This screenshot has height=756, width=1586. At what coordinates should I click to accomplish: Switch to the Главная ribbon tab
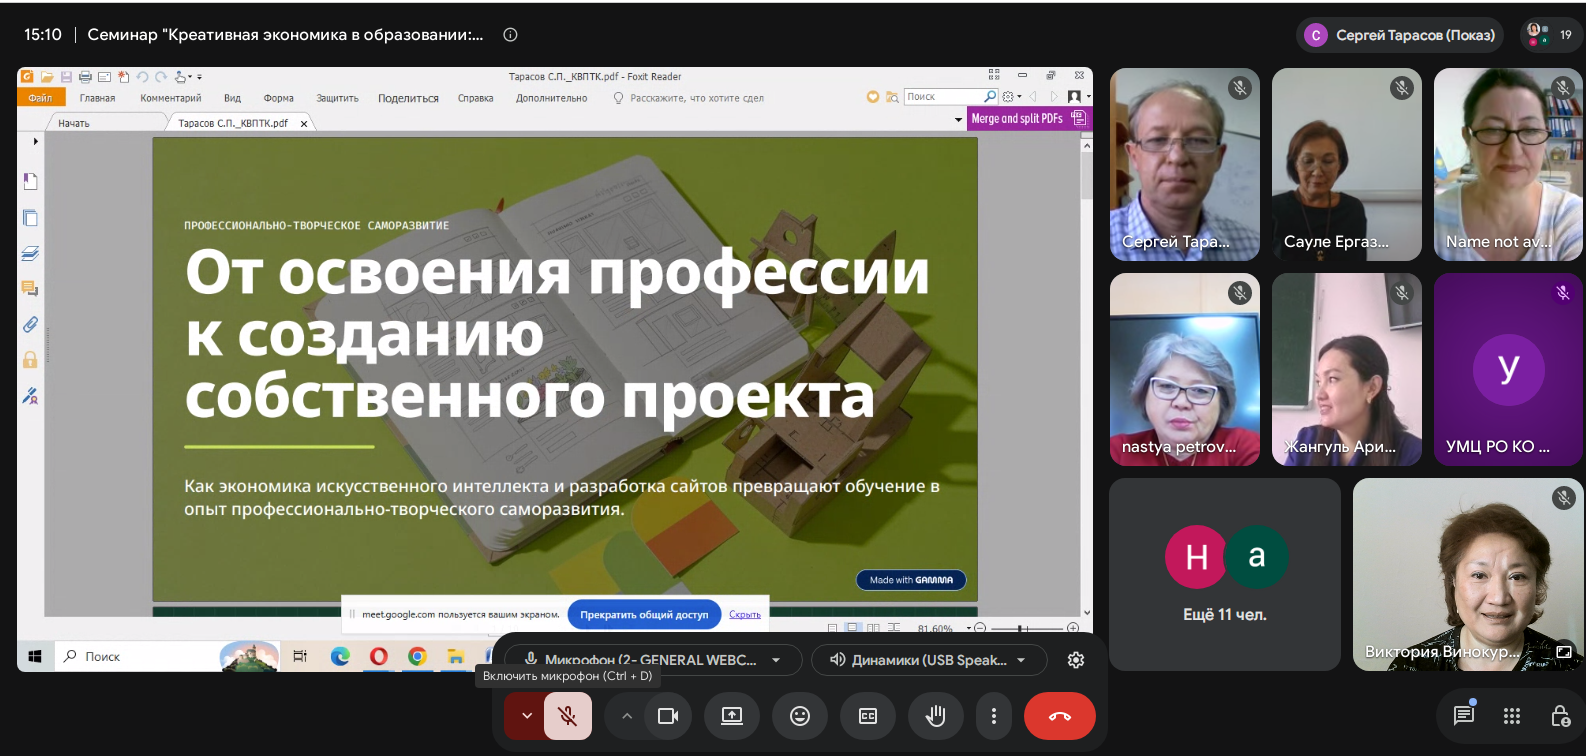pos(97,98)
